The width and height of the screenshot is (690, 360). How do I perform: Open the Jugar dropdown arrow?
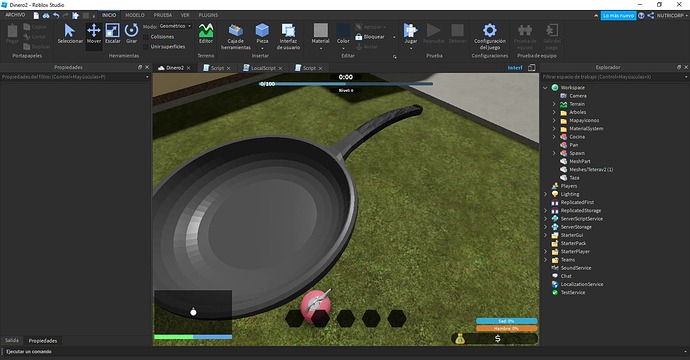[411, 48]
